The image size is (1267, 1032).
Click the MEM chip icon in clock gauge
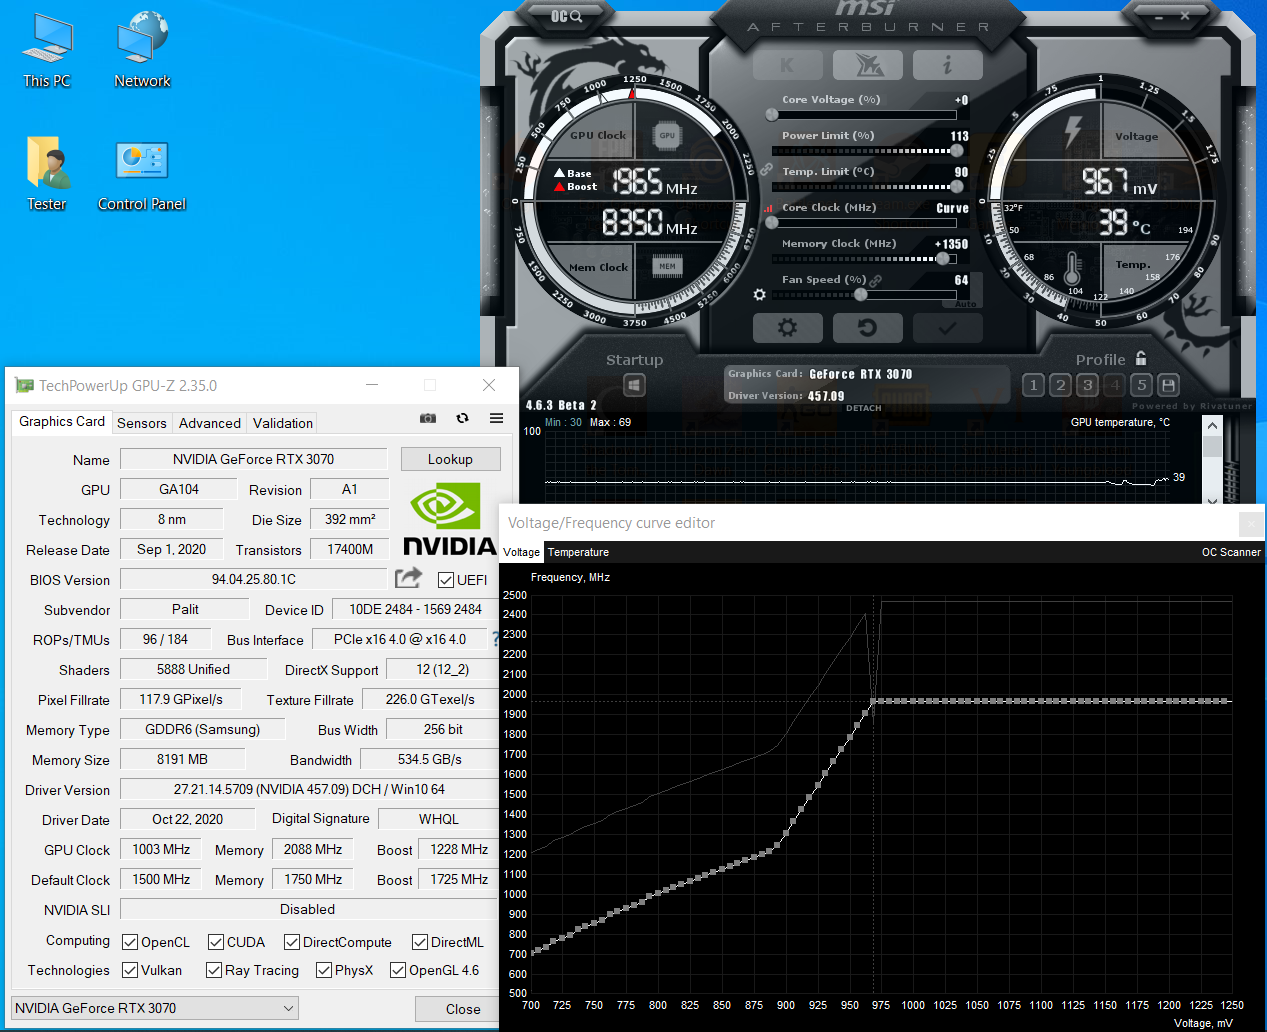(x=667, y=266)
